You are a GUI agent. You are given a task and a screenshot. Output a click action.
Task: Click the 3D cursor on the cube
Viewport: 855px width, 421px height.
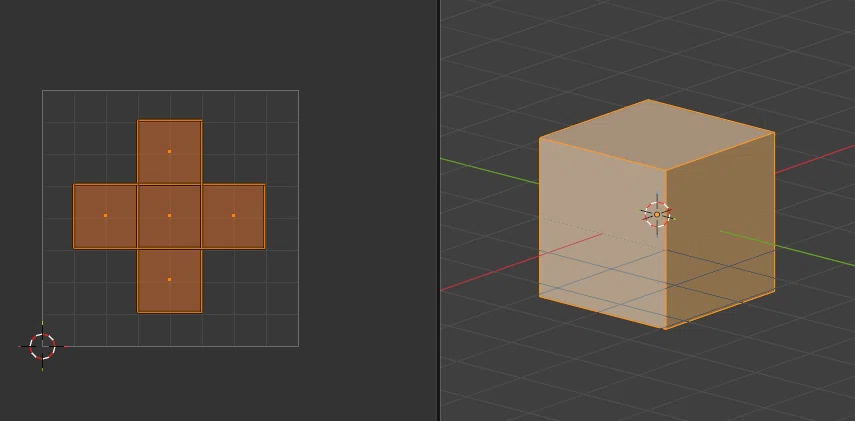click(x=657, y=215)
